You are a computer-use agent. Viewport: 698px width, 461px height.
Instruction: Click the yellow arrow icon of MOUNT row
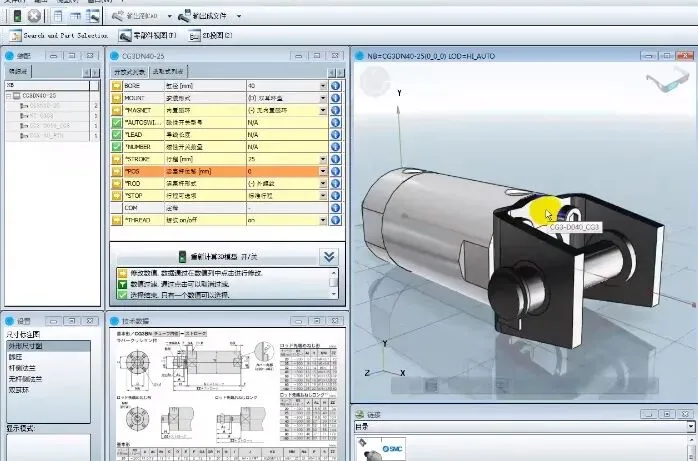[x=117, y=98]
